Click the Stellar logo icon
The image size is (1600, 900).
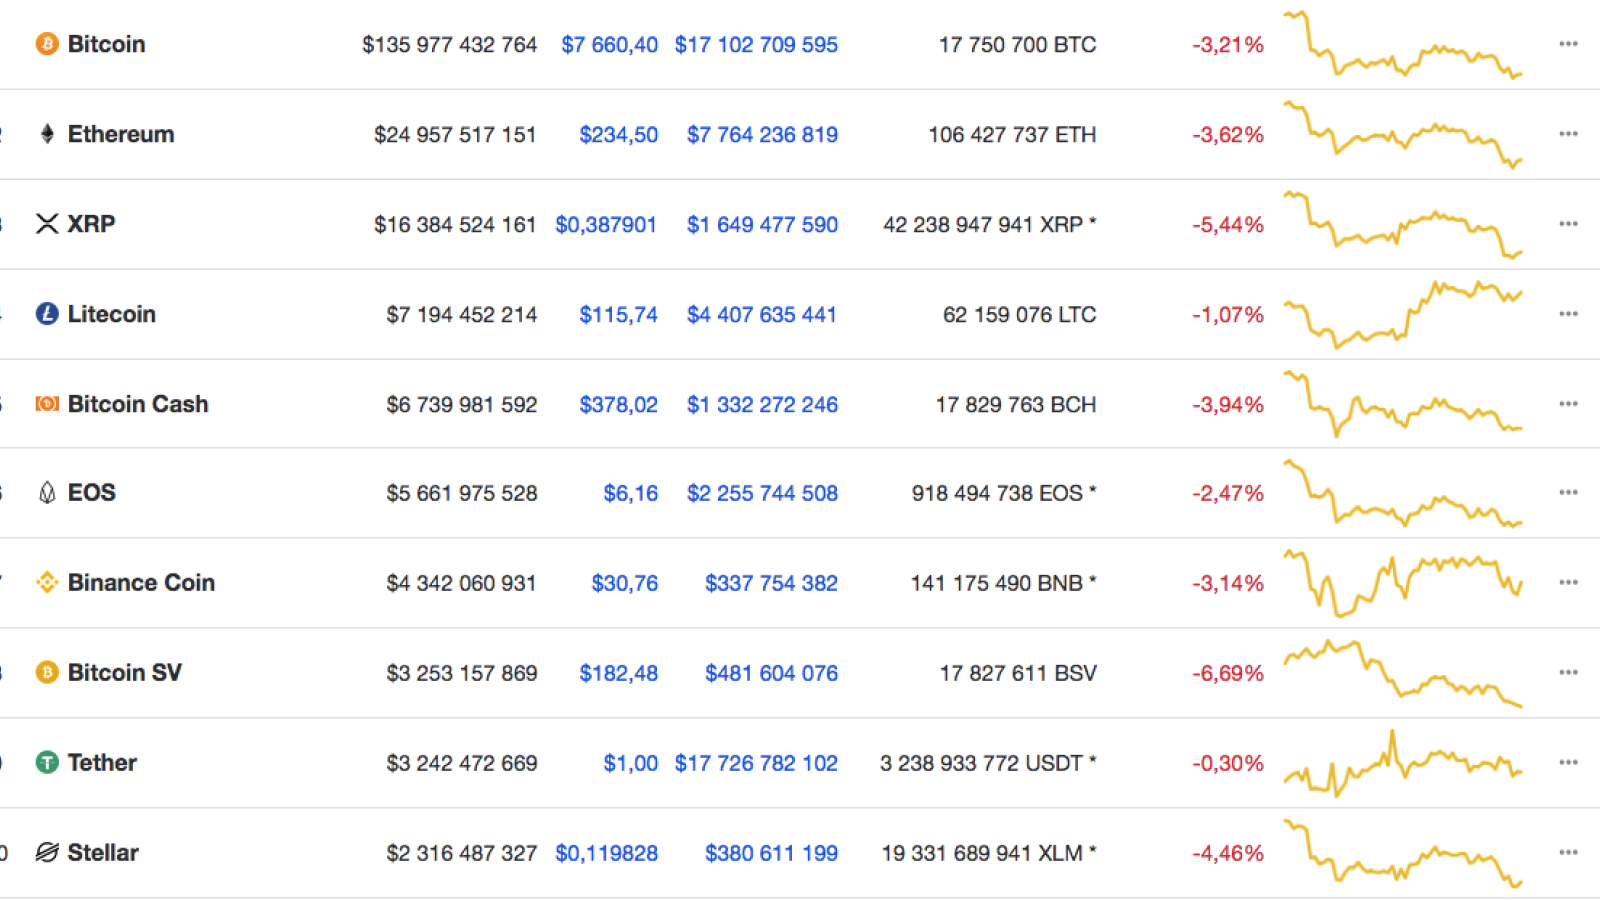(x=47, y=852)
